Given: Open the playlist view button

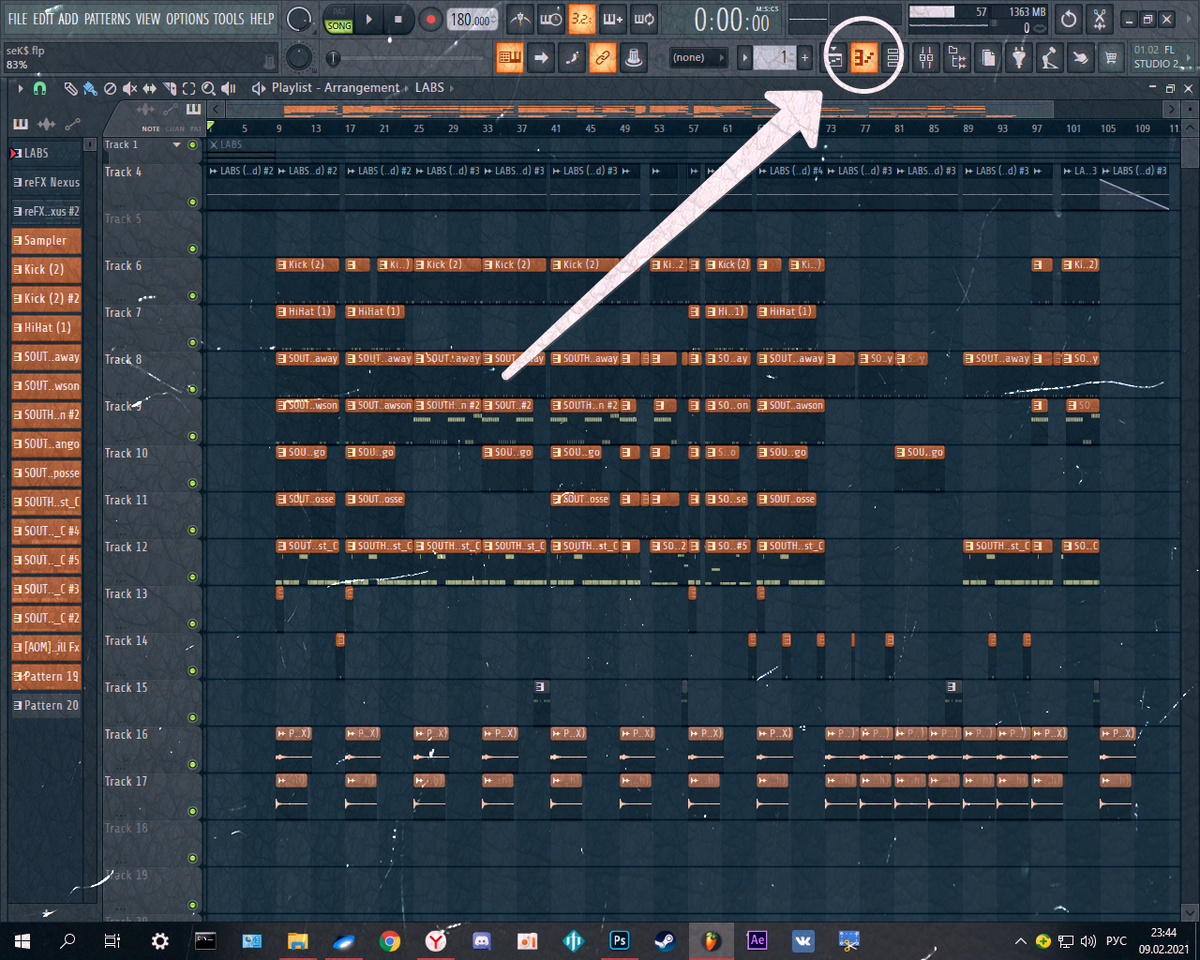Looking at the screenshot, I should [x=833, y=59].
